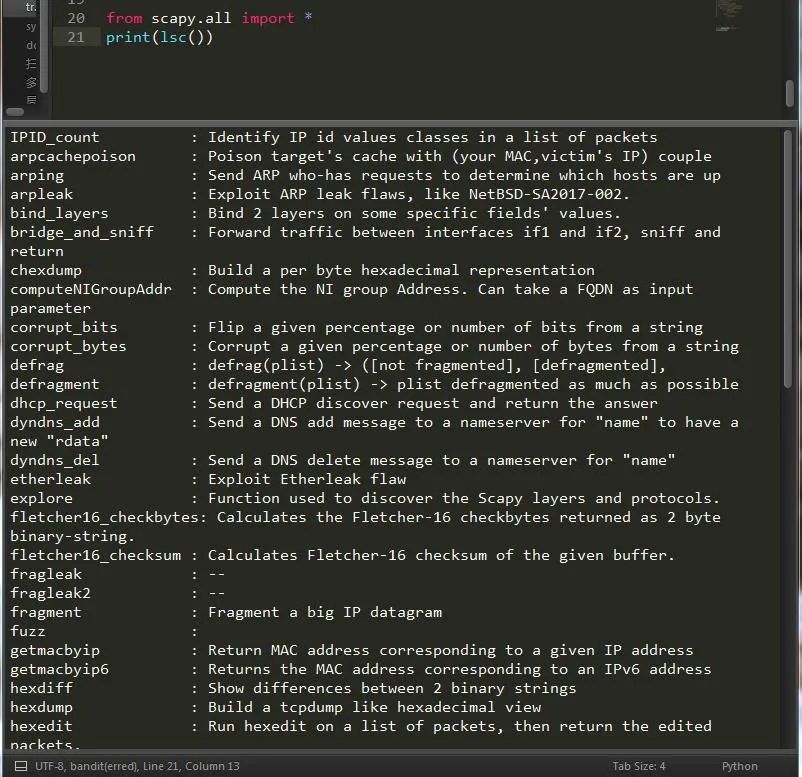Click 'IPID_count' in the output
Viewport: 802px width, 777px height.
[x=55, y=137]
